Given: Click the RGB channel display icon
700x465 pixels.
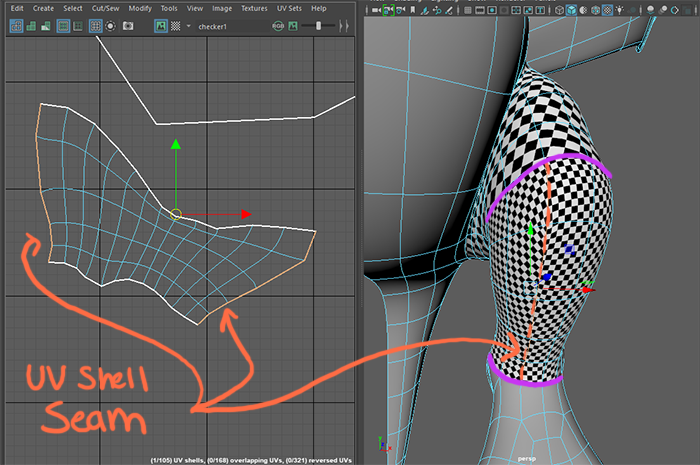Looking at the screenshot, I should click(278, 26).
